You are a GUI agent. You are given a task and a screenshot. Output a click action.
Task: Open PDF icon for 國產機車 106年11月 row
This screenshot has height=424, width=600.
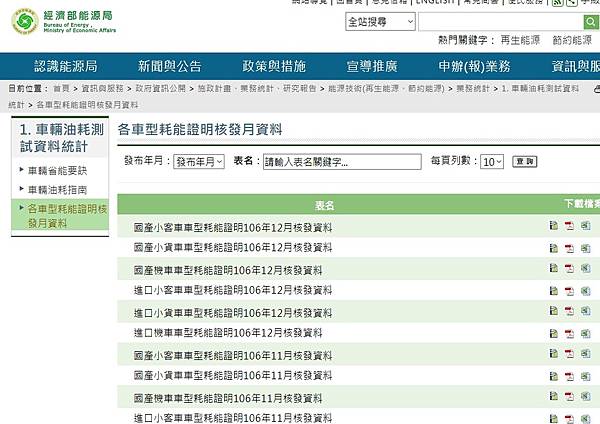click(x=569, y=396)
